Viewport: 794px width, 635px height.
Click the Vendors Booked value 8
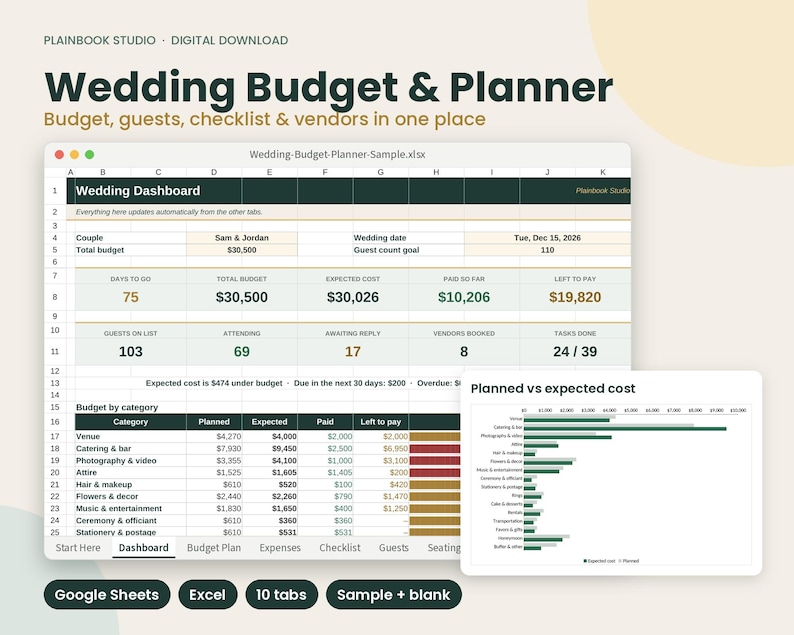464,351
